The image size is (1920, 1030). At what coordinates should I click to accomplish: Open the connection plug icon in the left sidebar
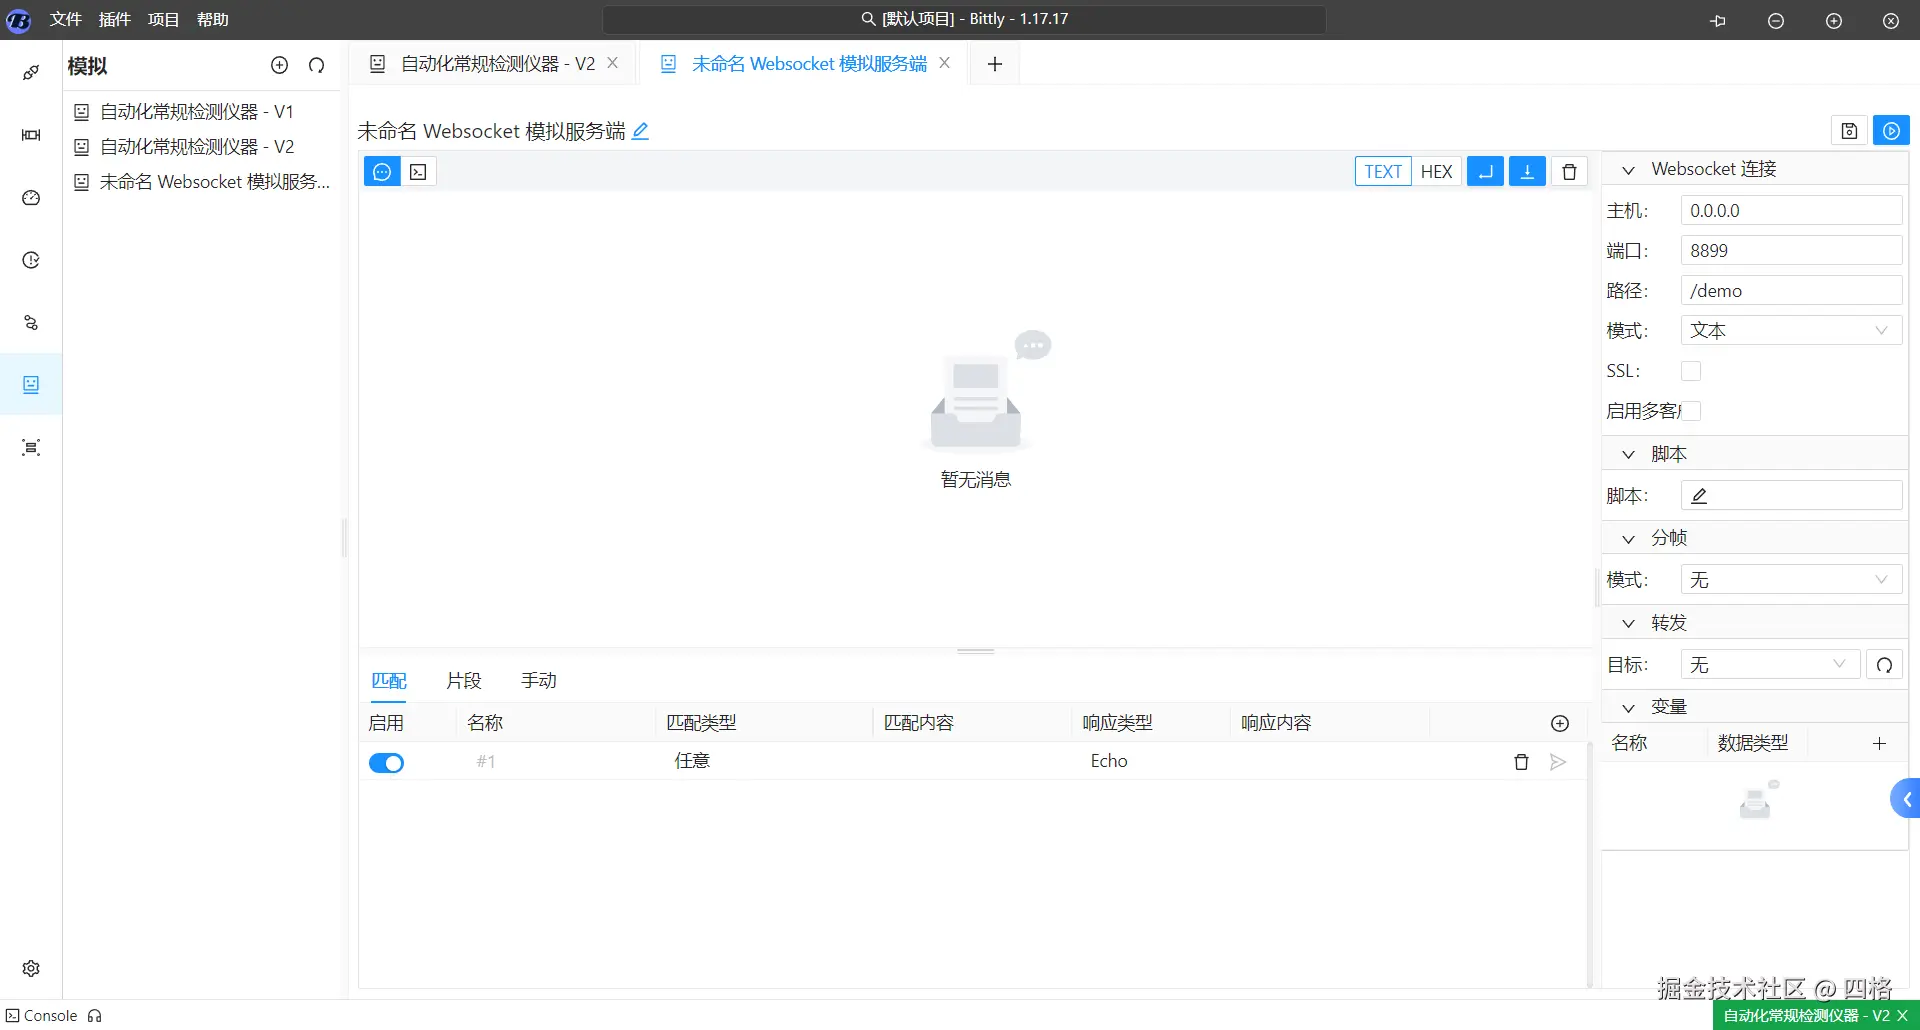click(31, 72)
